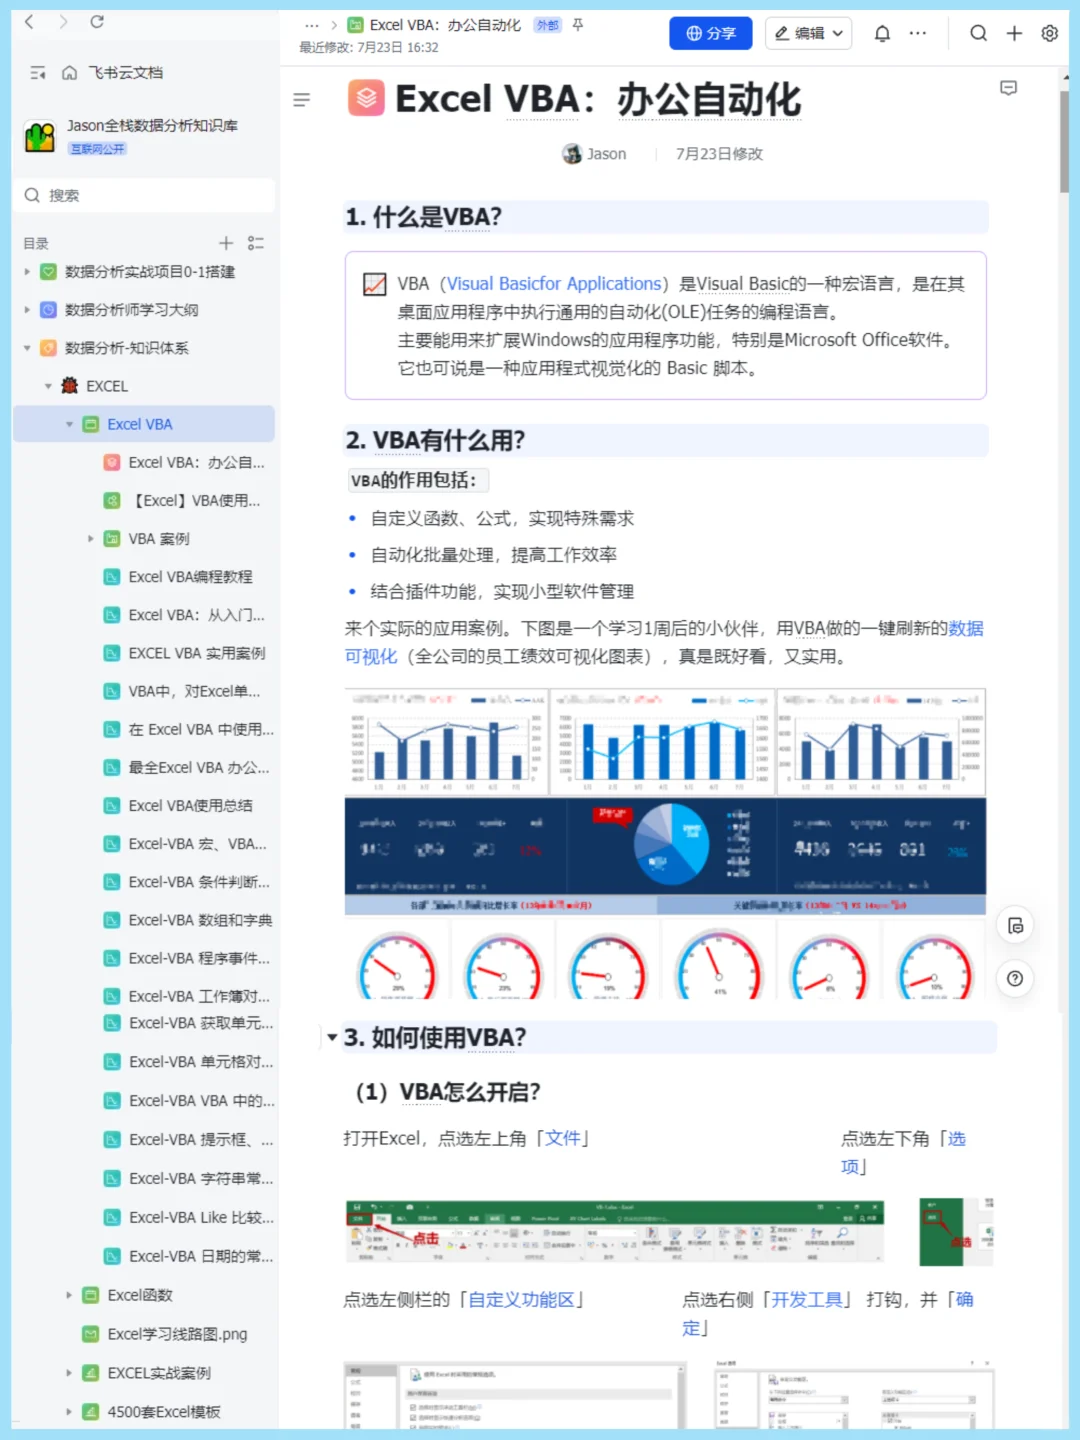This screenshot has height=1440, width=1080.
Task: Collapse the Excel VBA tree node
Action: coord(69,424)
